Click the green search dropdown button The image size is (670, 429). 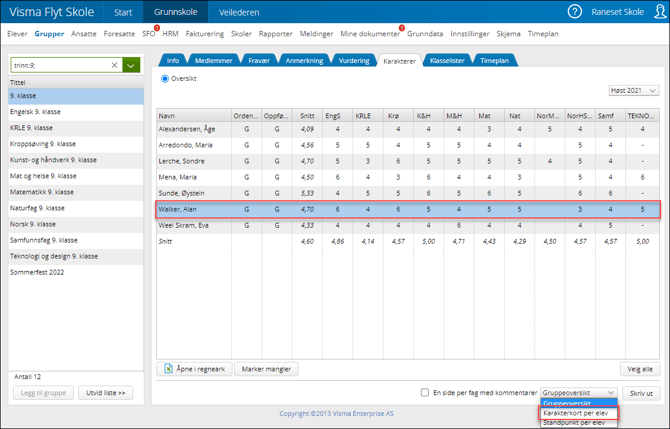[132, 65]
